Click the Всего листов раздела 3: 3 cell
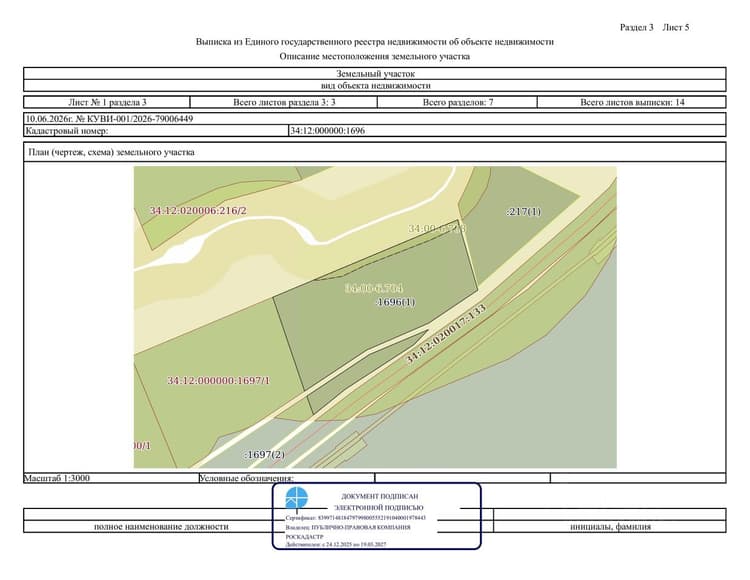The image size is (750, 580). point(284,102)
